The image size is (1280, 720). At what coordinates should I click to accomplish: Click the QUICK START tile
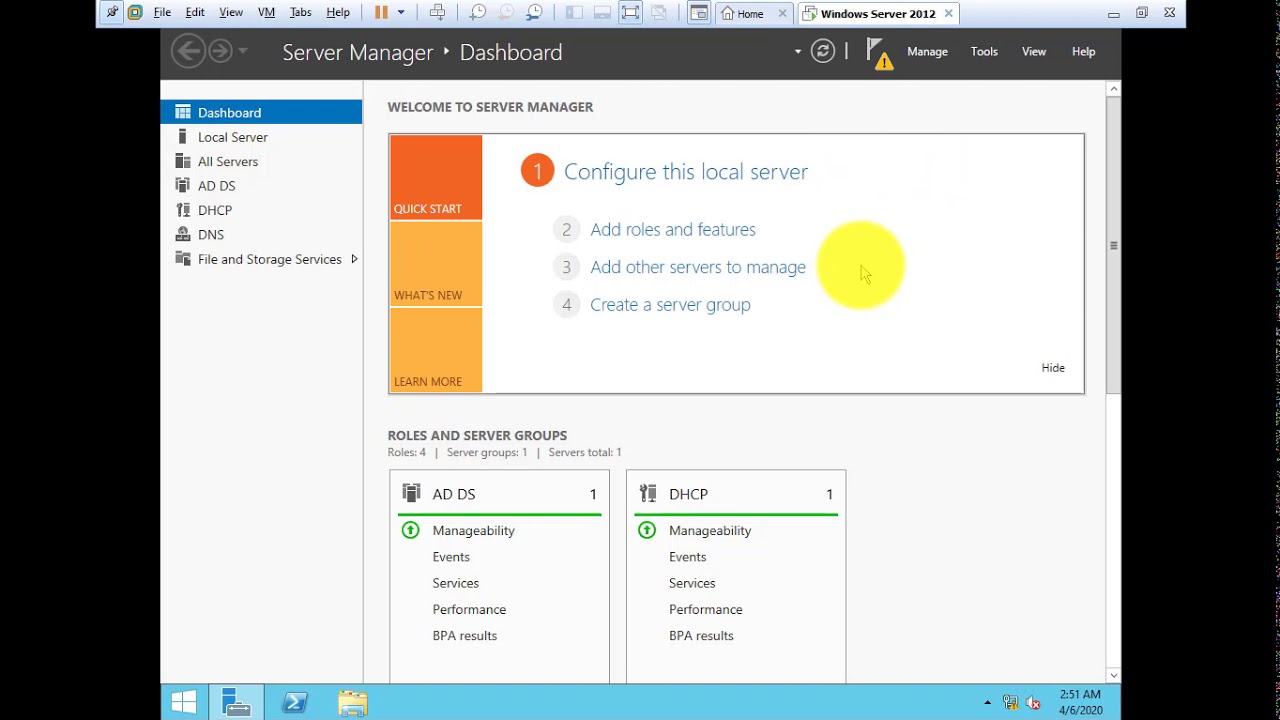coord(436,177)
